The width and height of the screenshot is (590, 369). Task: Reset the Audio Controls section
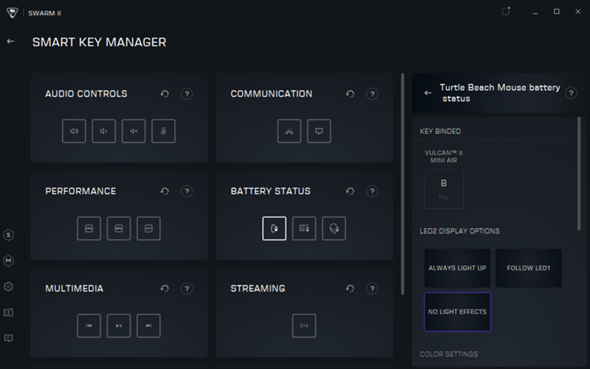click(x=165, y=94)
